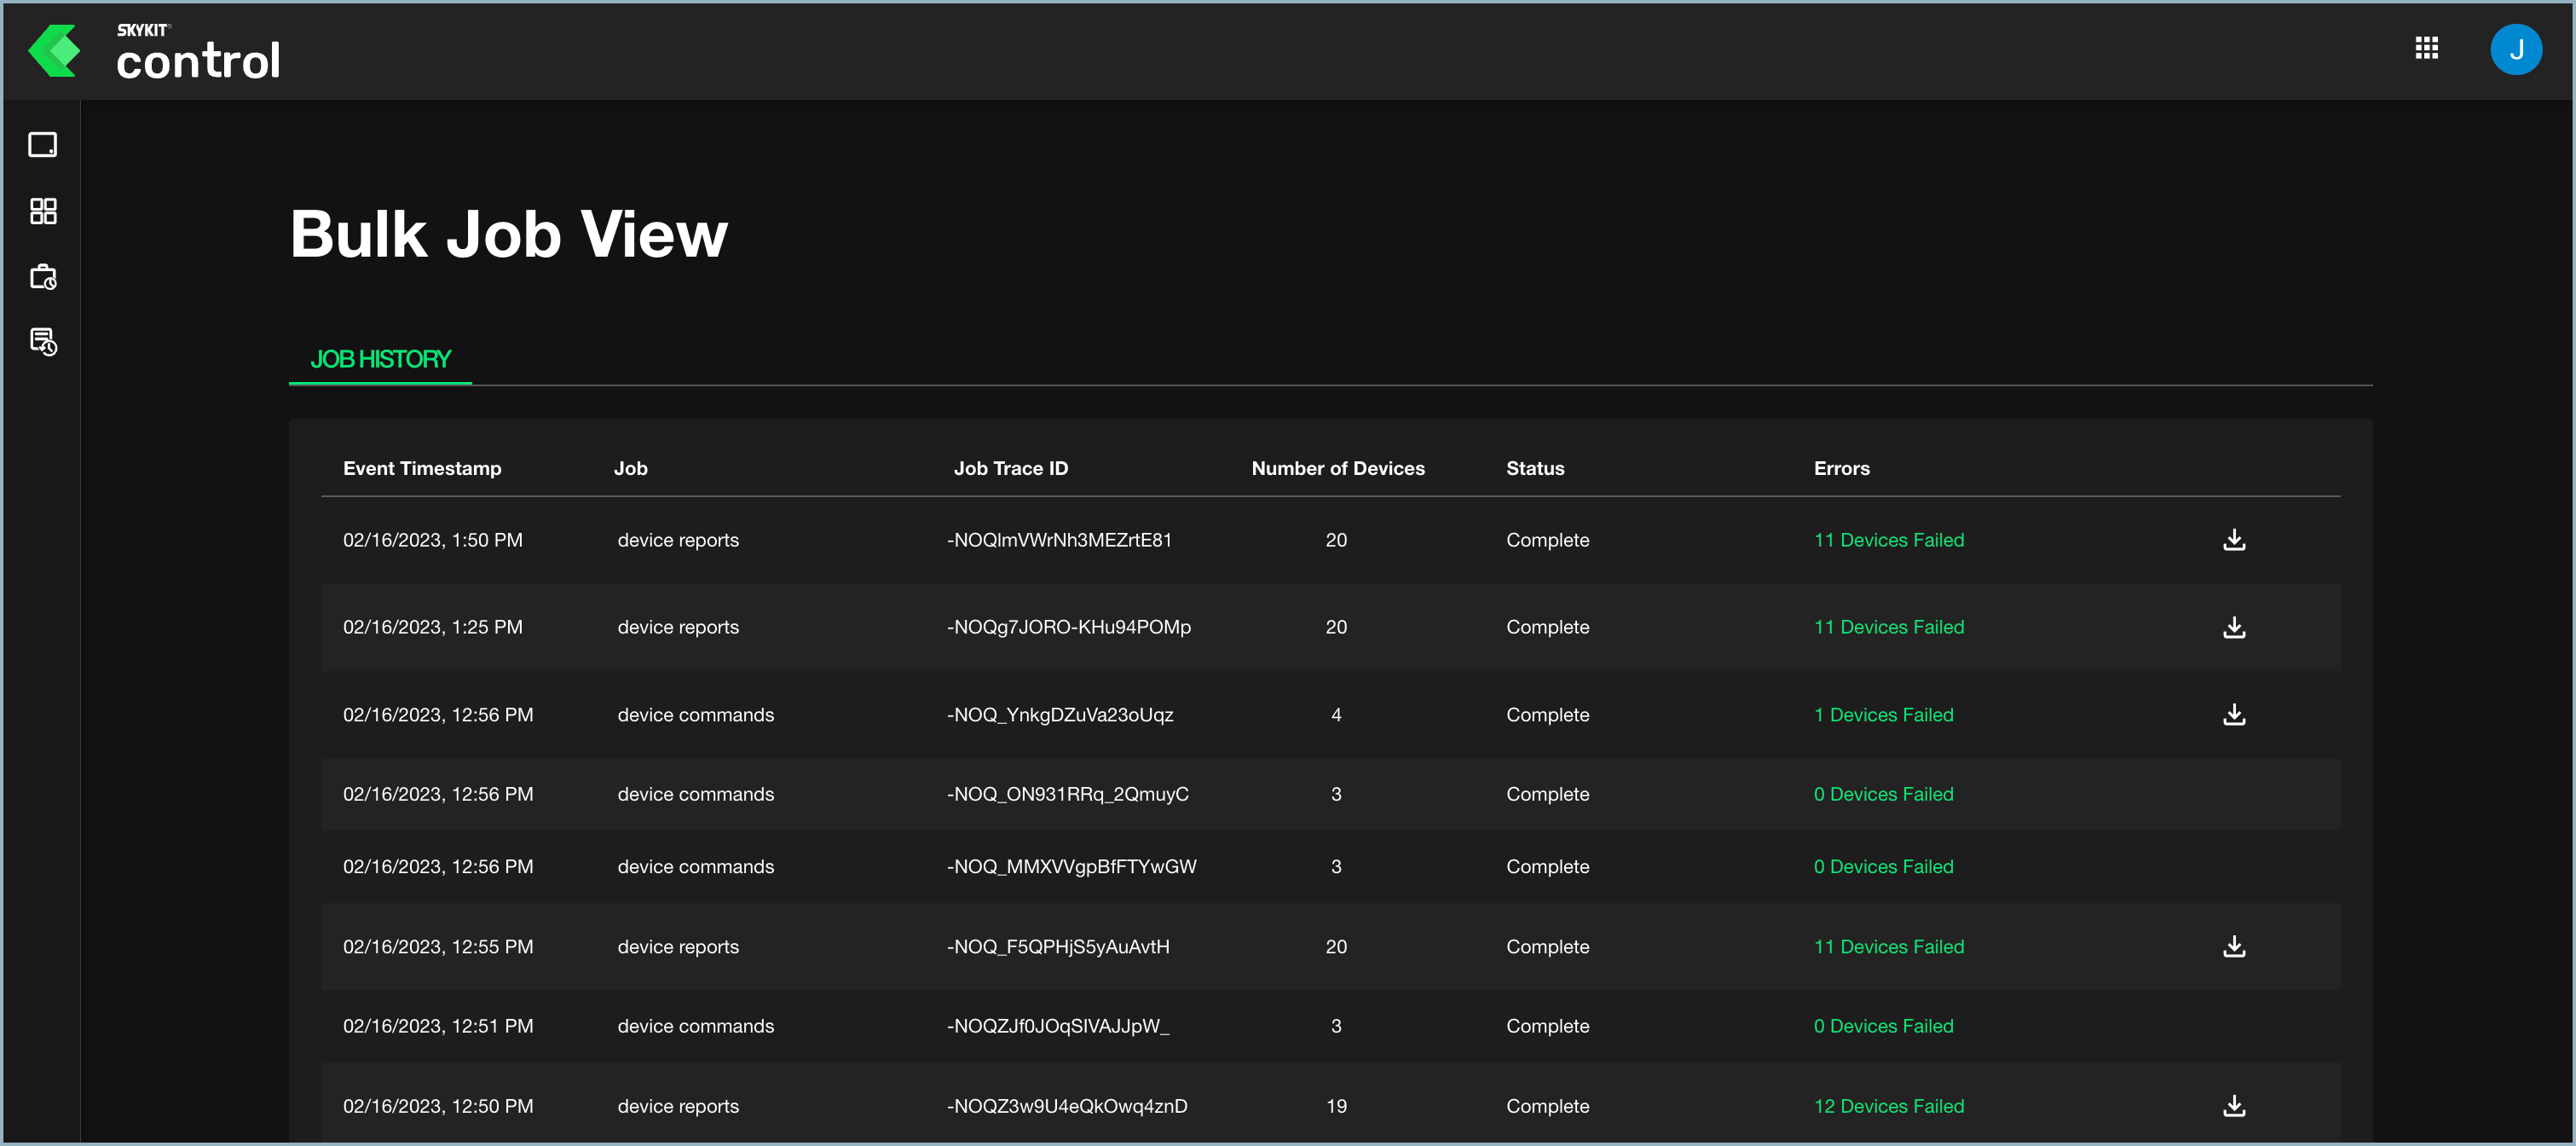2576x1146 pixels.
Task: Select the JOB HISTORY tab
Action: [380, 359]
